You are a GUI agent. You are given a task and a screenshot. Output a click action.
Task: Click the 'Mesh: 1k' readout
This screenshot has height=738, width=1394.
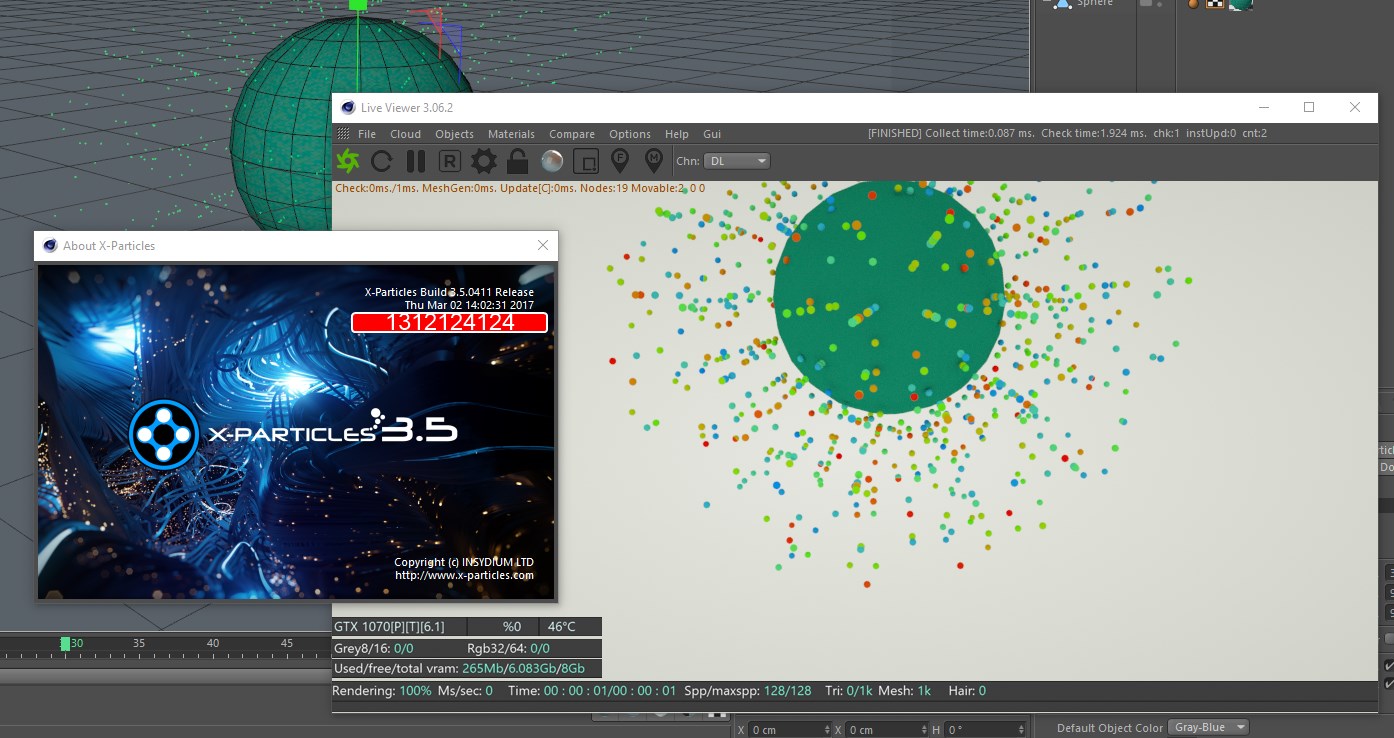point(905,691)
